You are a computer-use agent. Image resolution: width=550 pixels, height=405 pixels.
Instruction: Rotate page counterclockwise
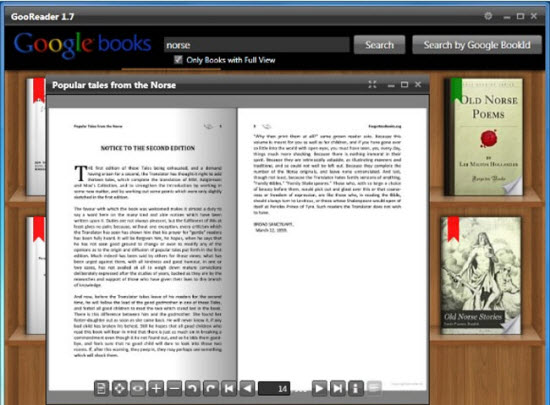point(193,389)
